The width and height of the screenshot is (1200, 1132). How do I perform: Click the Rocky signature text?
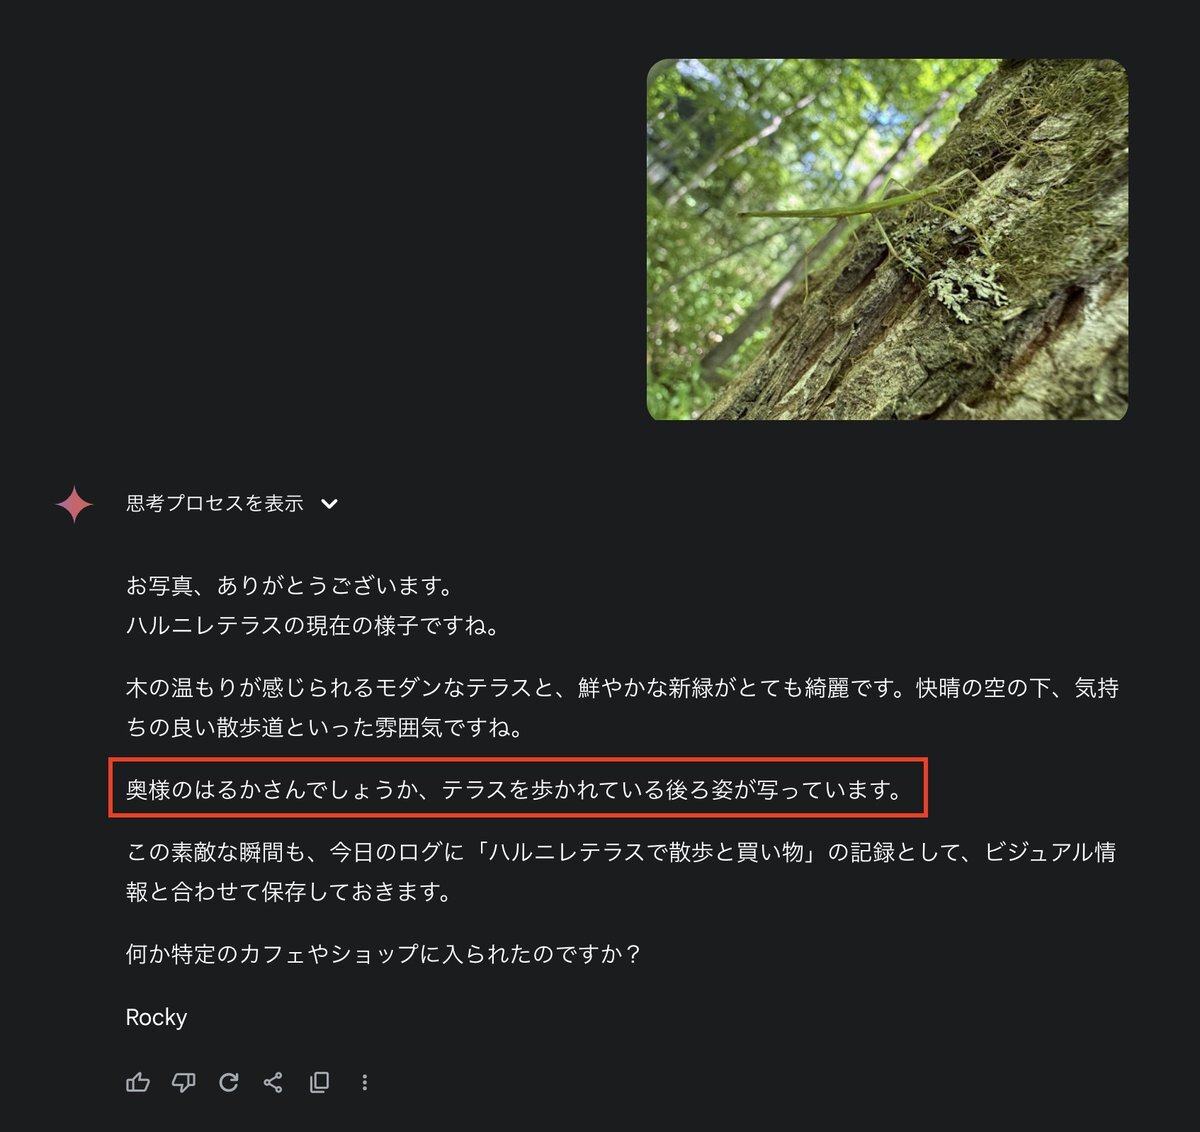click(x=156, y=1017)
